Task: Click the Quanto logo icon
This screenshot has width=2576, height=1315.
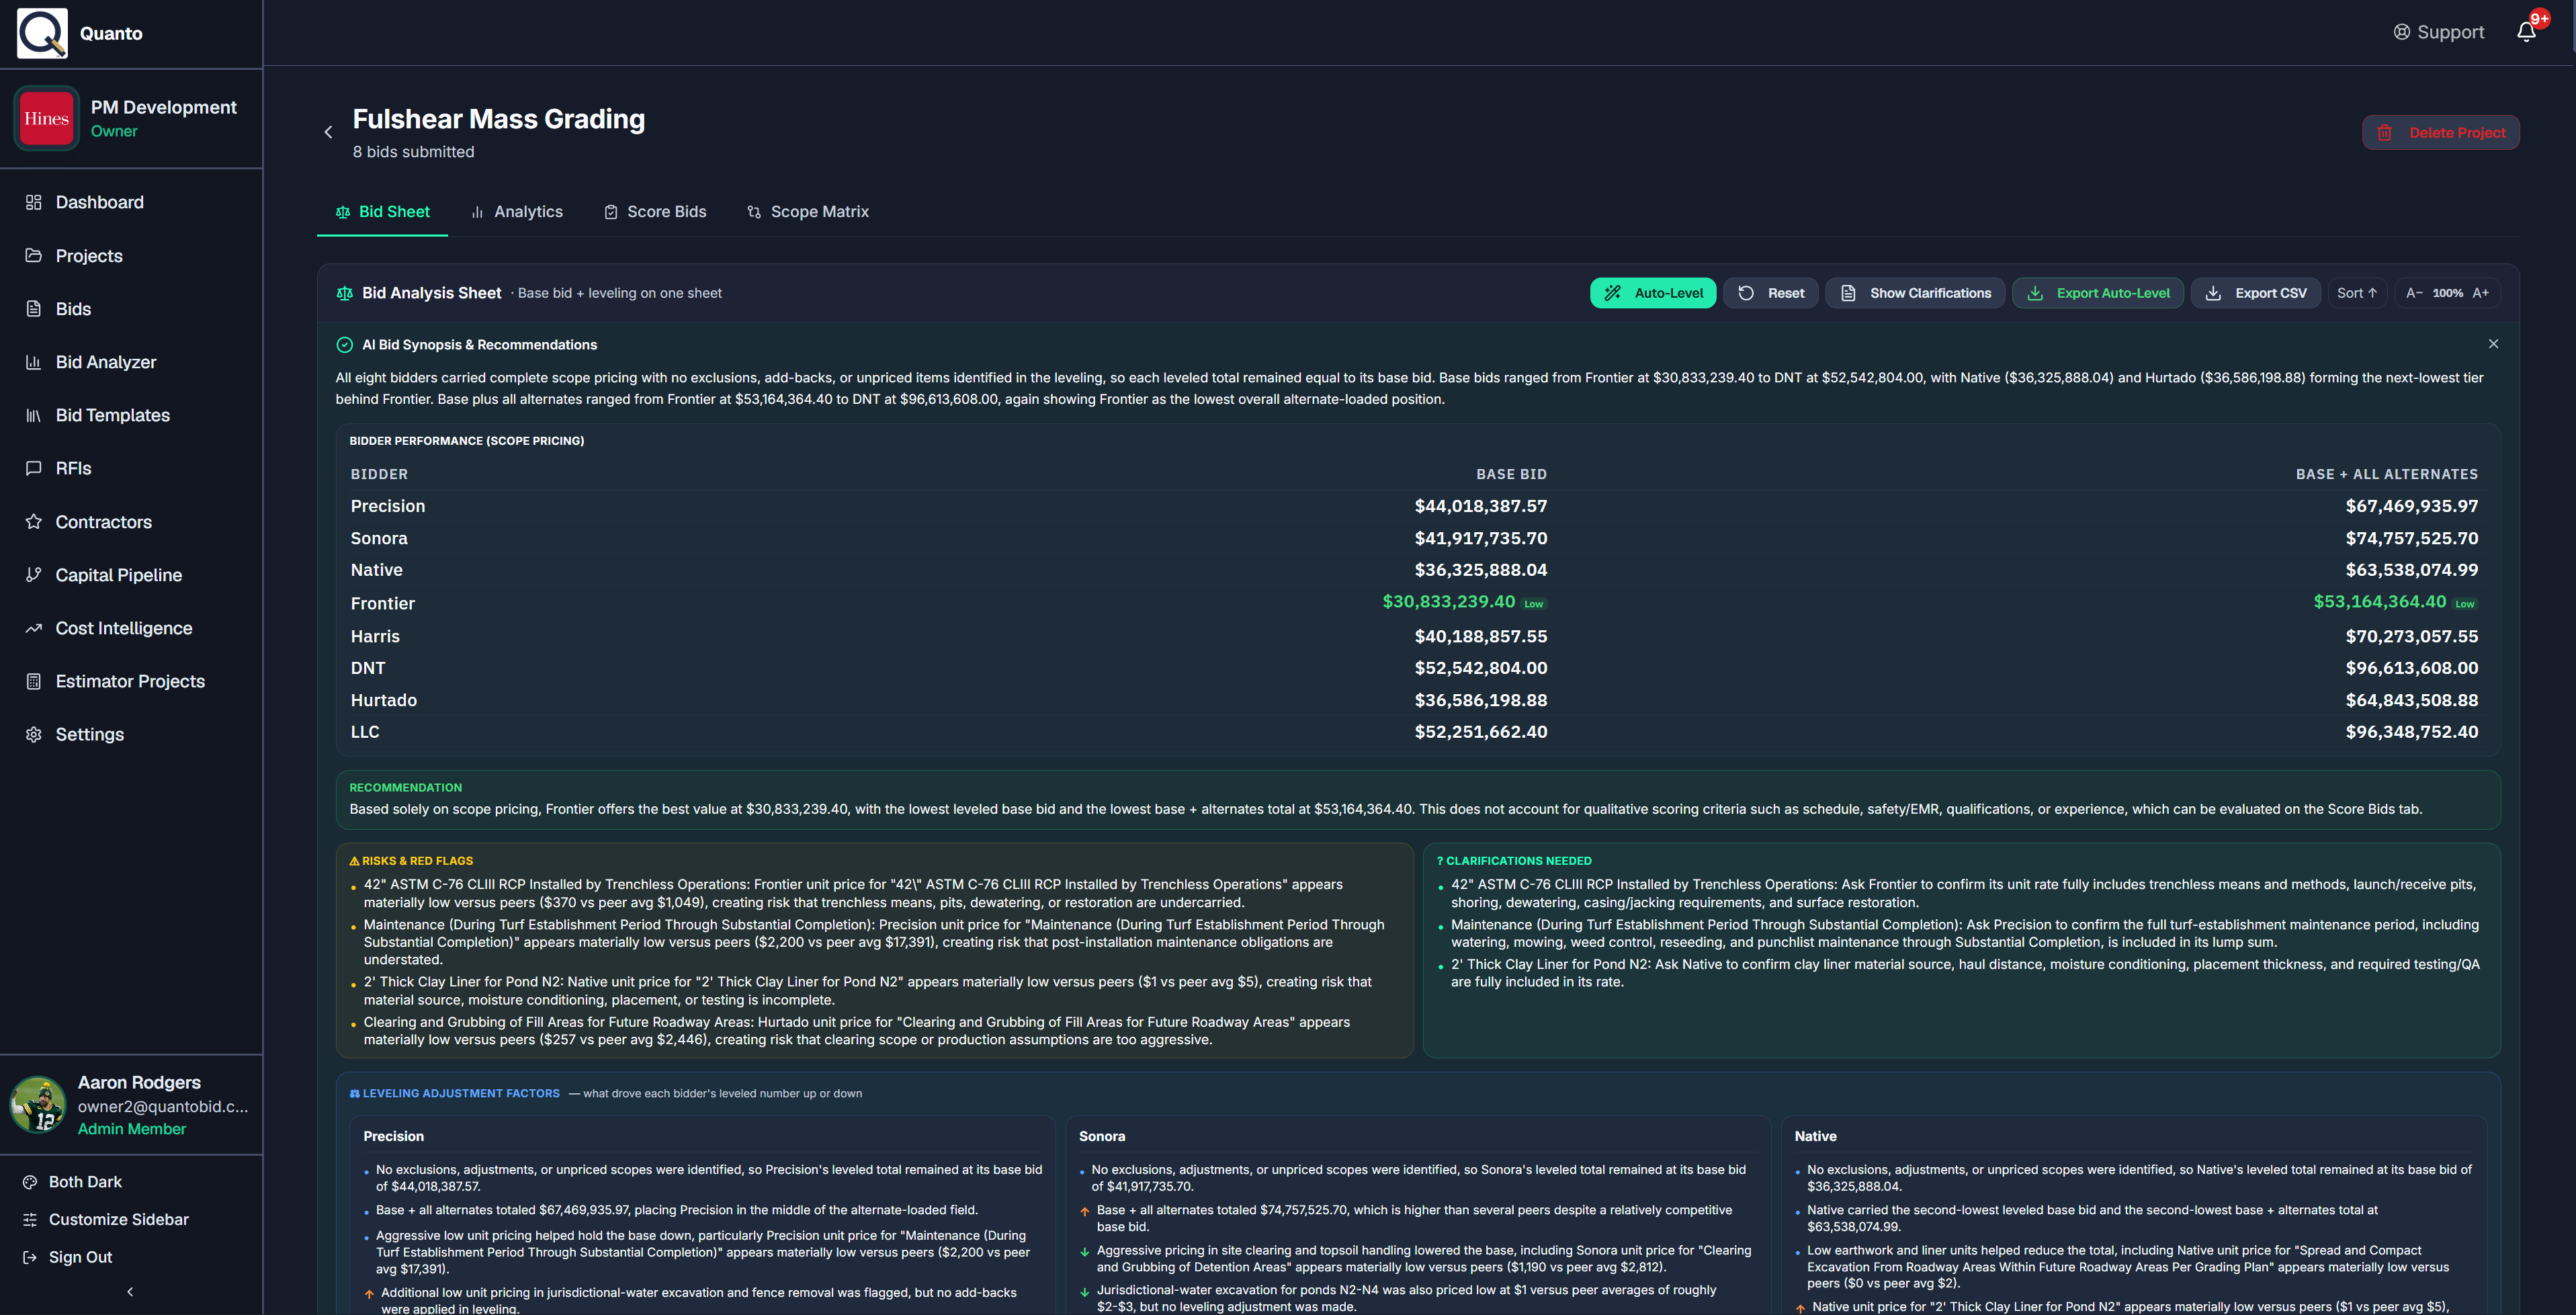Action: click(42, 33)
